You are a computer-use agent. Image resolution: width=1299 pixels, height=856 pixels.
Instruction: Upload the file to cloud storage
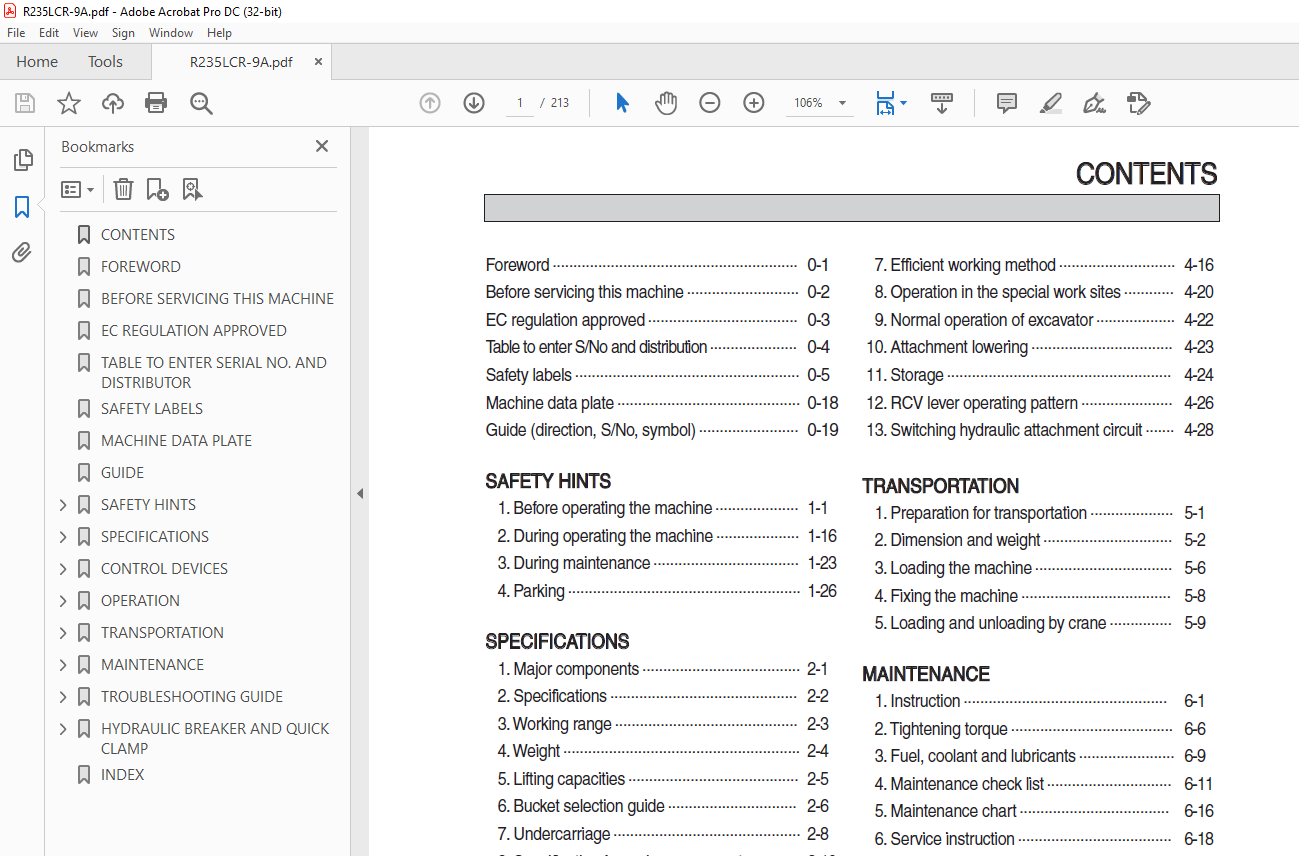tap(113, 103)
